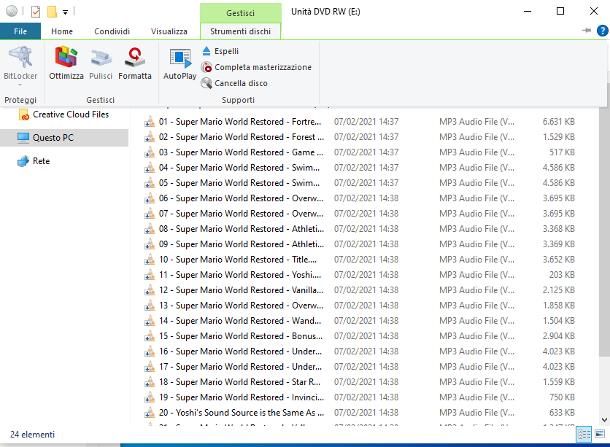Select Questo PC in the navigation pane

[53, 137]
